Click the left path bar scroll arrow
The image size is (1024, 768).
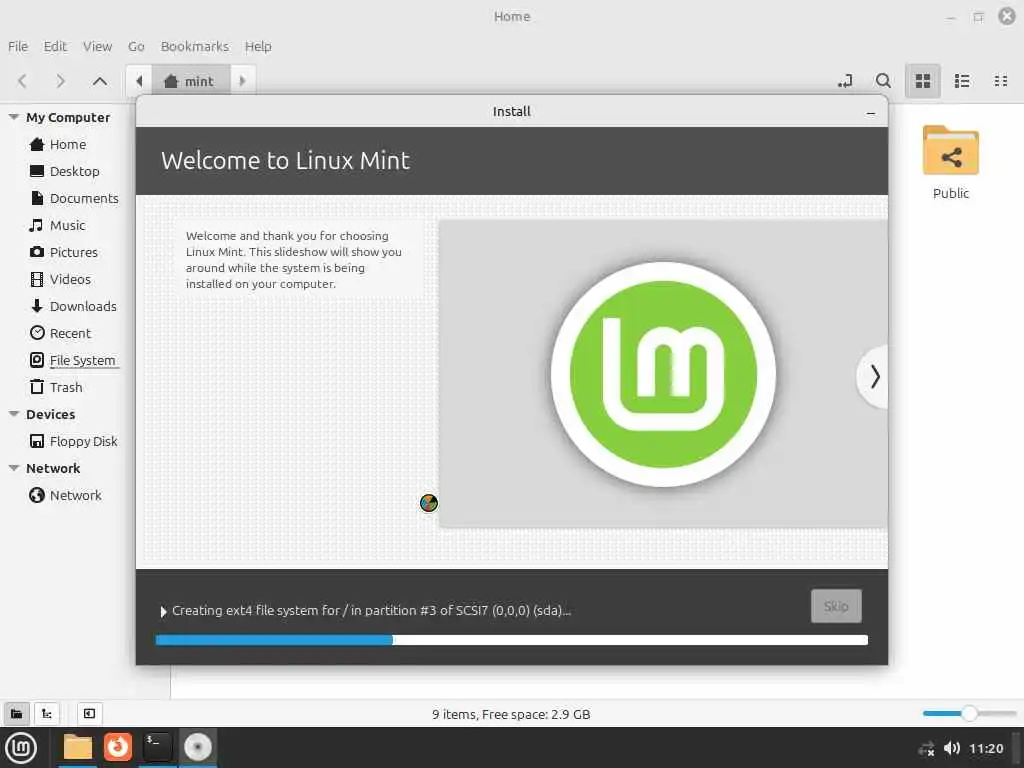coord(139,81)
